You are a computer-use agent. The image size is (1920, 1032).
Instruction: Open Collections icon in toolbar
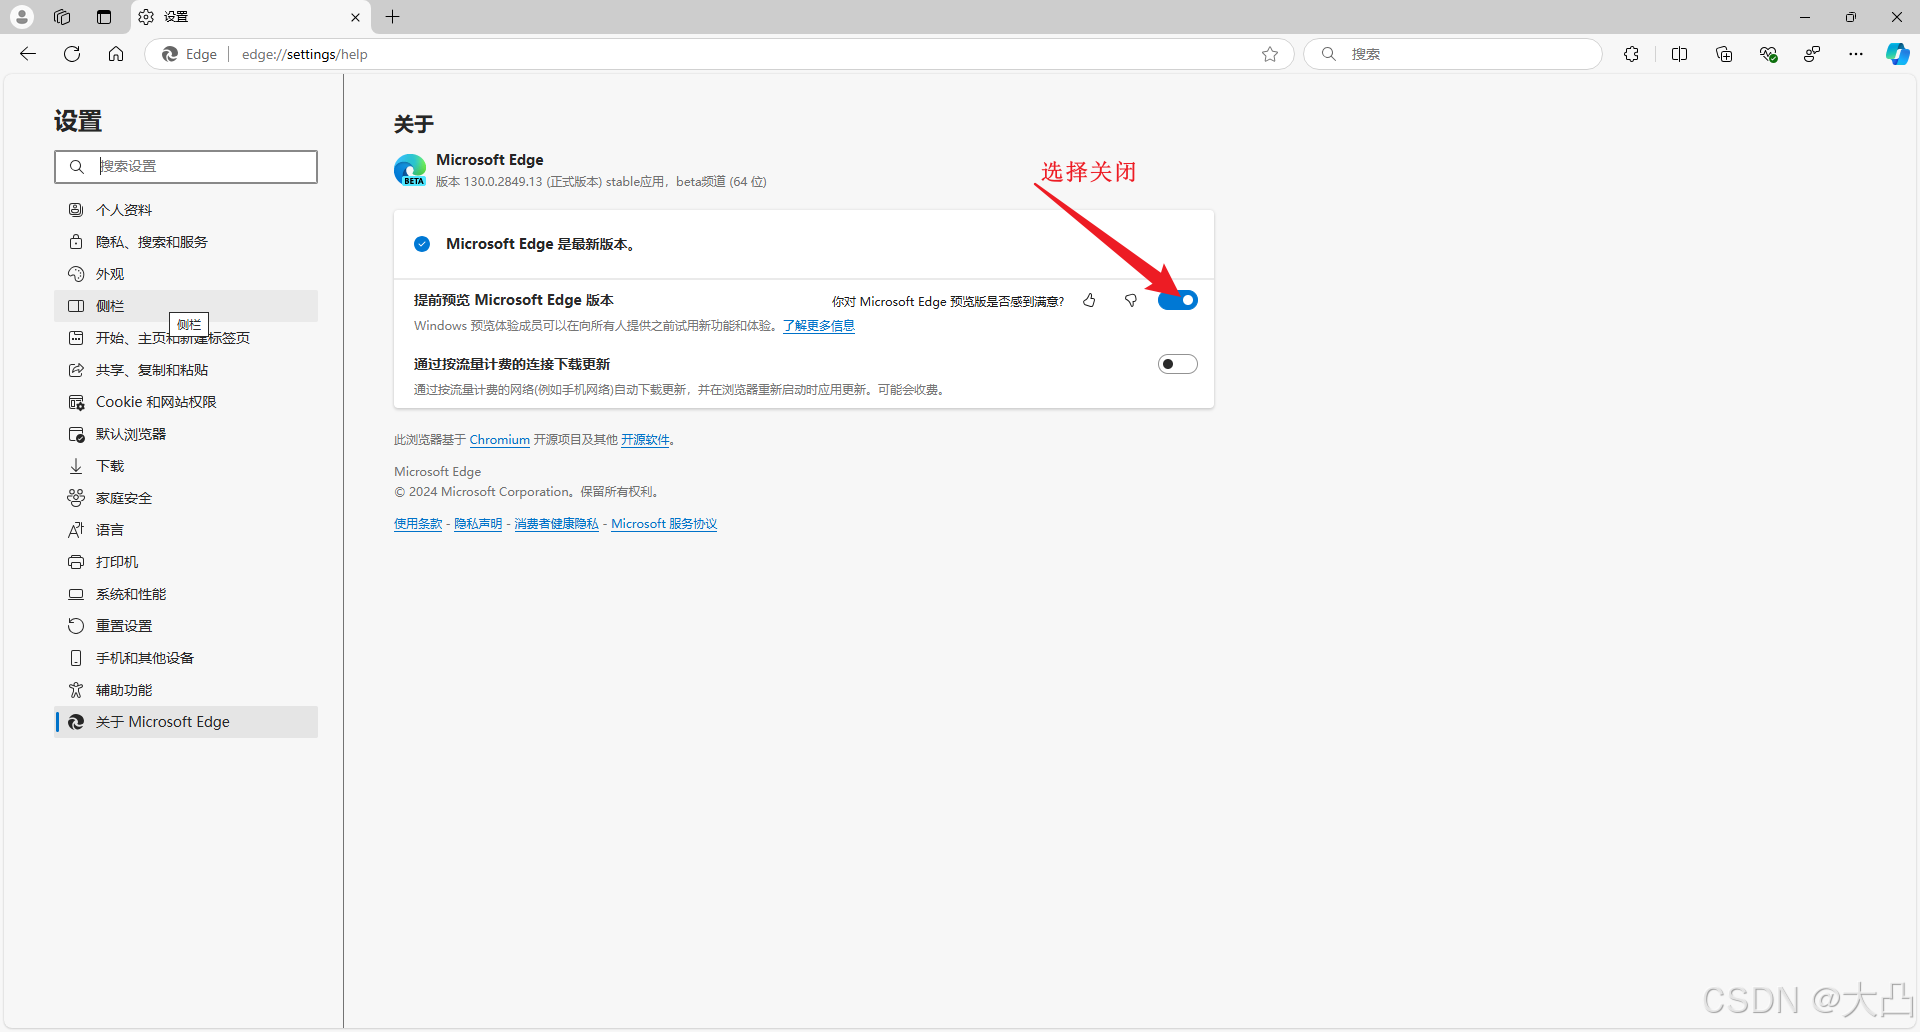coord(1724,54)
